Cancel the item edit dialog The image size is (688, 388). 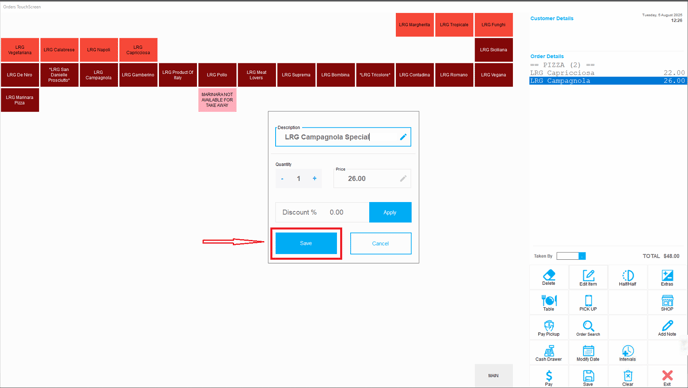click(380, 243)
